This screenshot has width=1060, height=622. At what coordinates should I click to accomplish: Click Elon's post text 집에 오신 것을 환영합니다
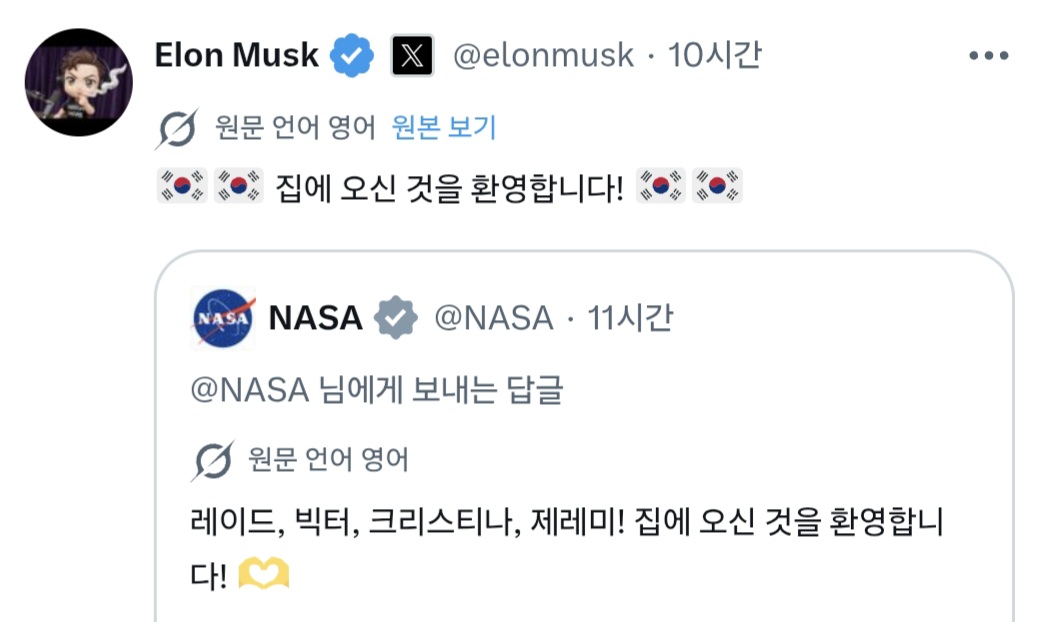click(449, 187)
